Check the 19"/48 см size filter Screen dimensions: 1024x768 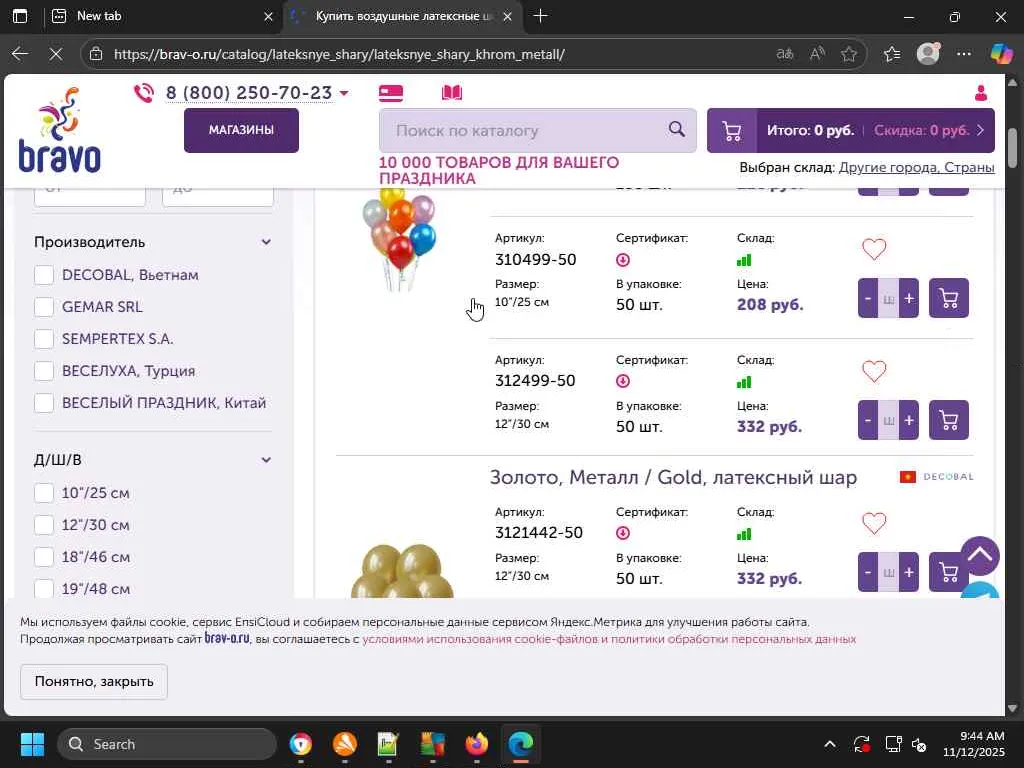(44, 588)
